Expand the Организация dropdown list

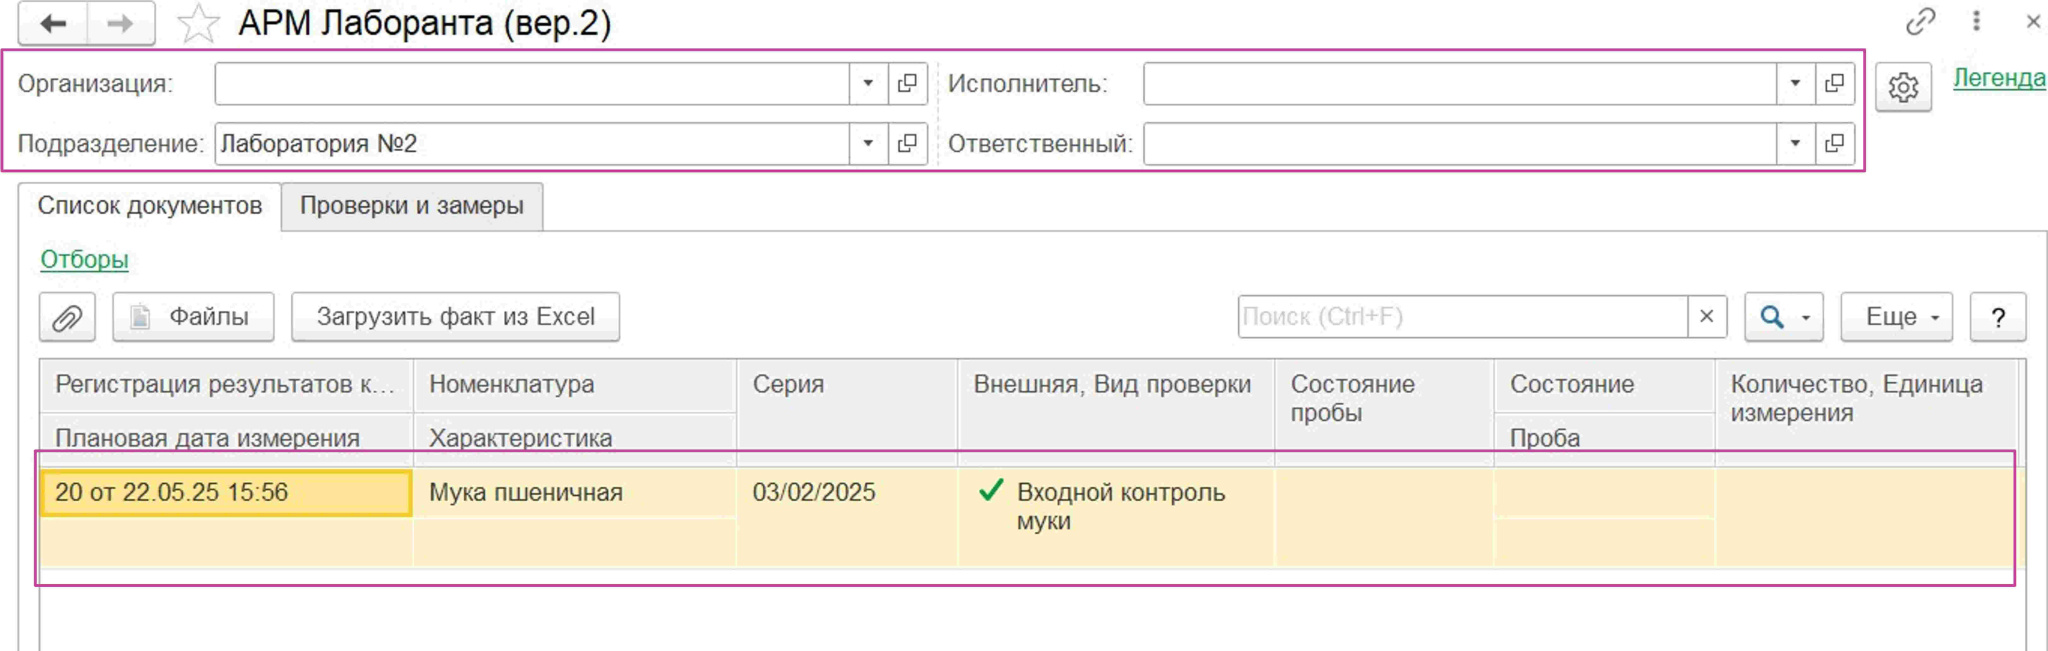point(868,84)
